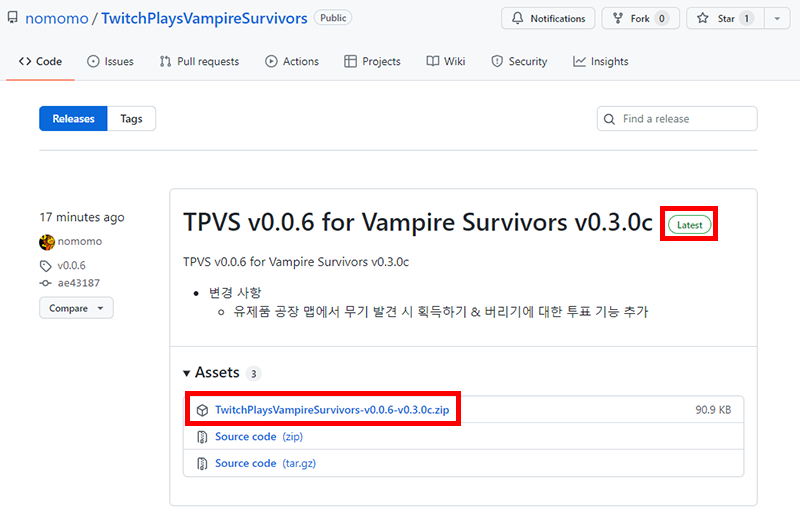
Task: Click the nomomo avatar image
Action: tap(47, 242)
